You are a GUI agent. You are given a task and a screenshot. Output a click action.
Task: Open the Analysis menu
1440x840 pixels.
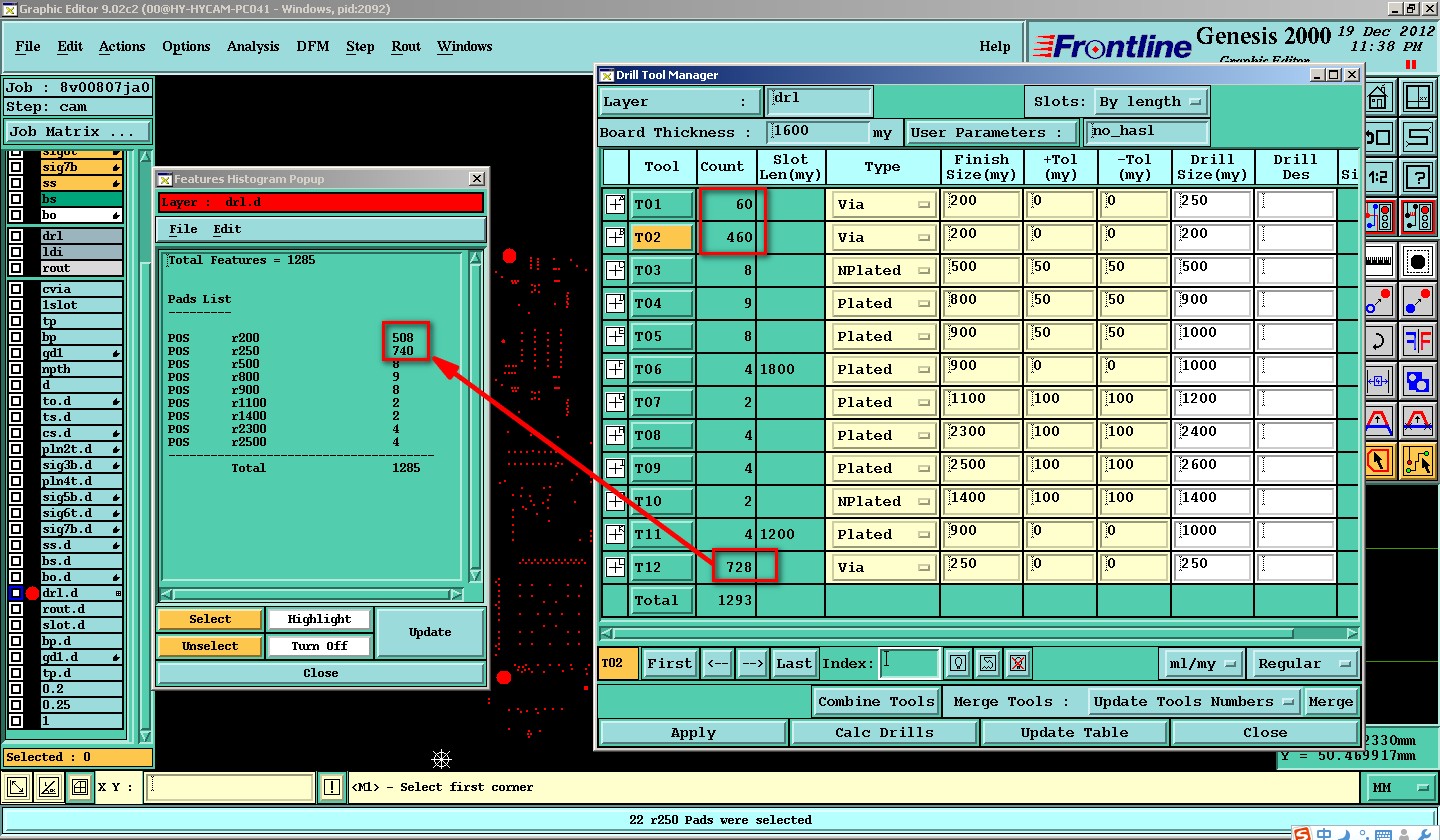coord(253,46)
